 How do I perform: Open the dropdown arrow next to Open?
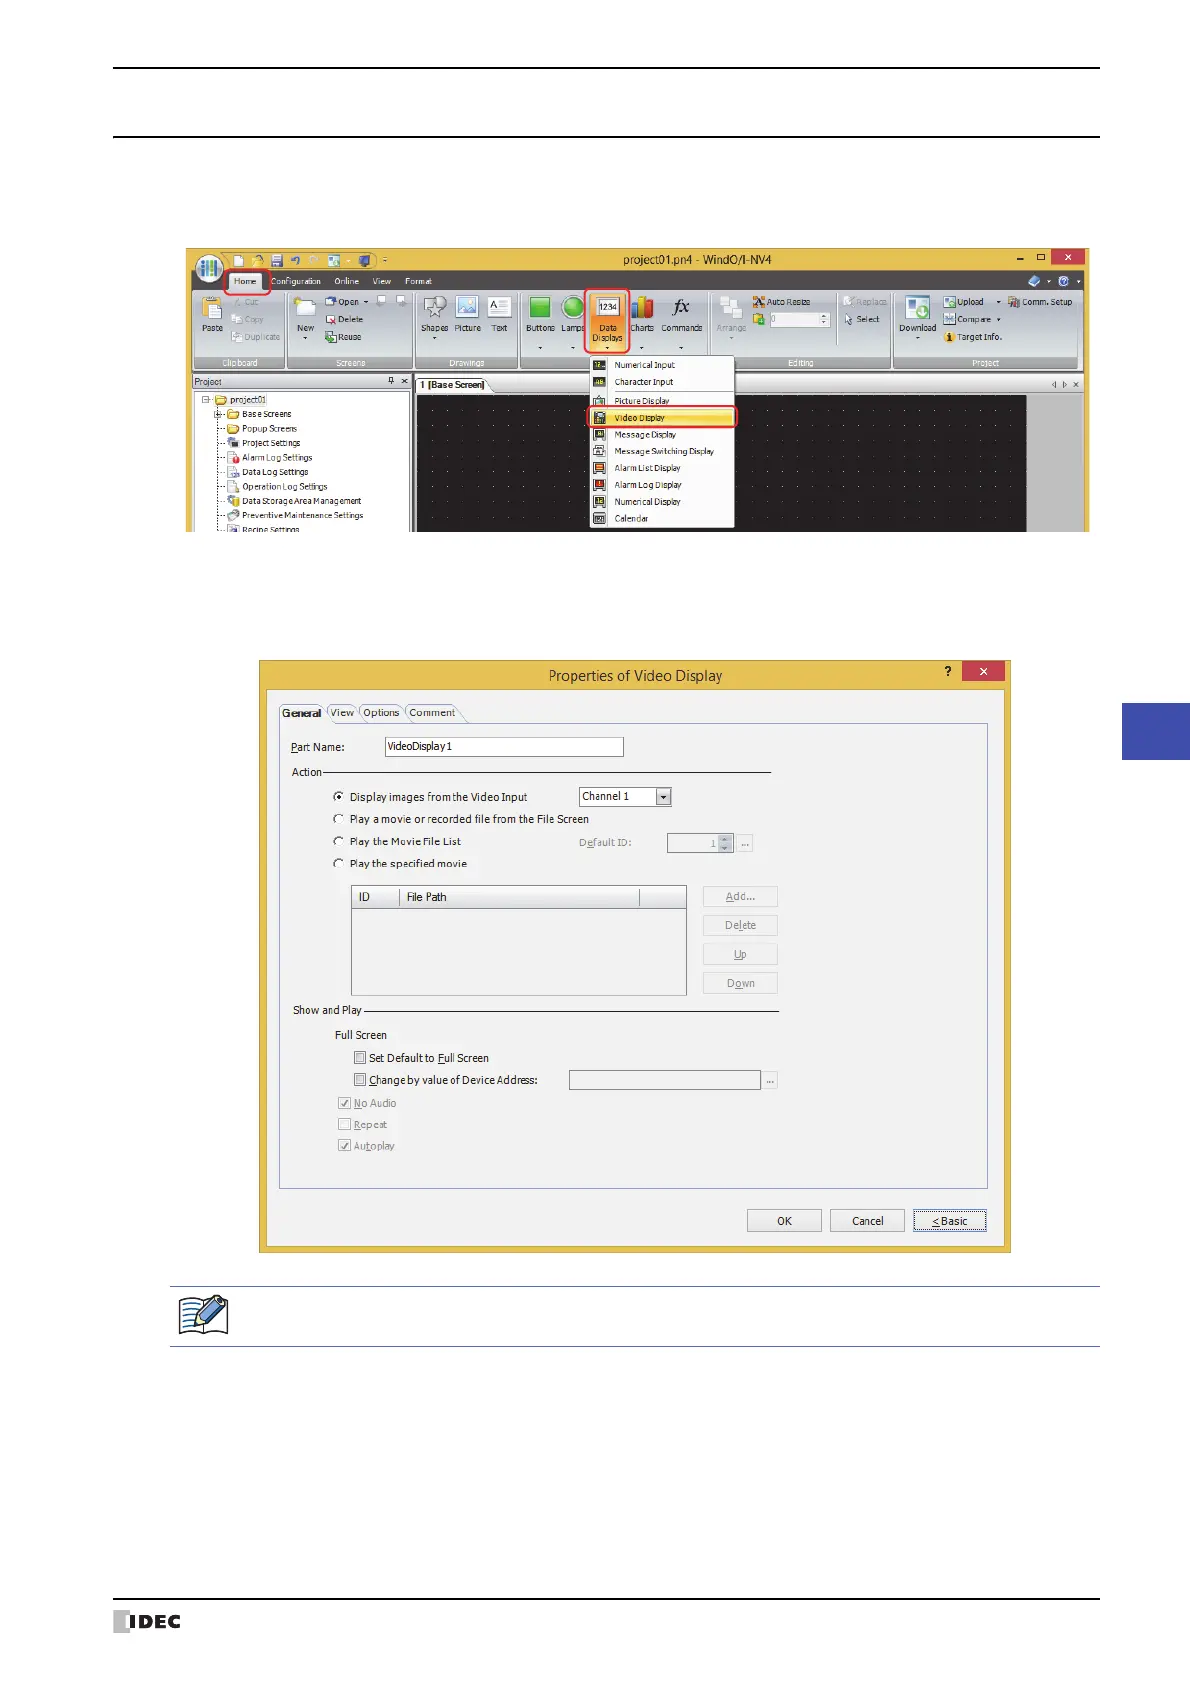coord(366,302)
